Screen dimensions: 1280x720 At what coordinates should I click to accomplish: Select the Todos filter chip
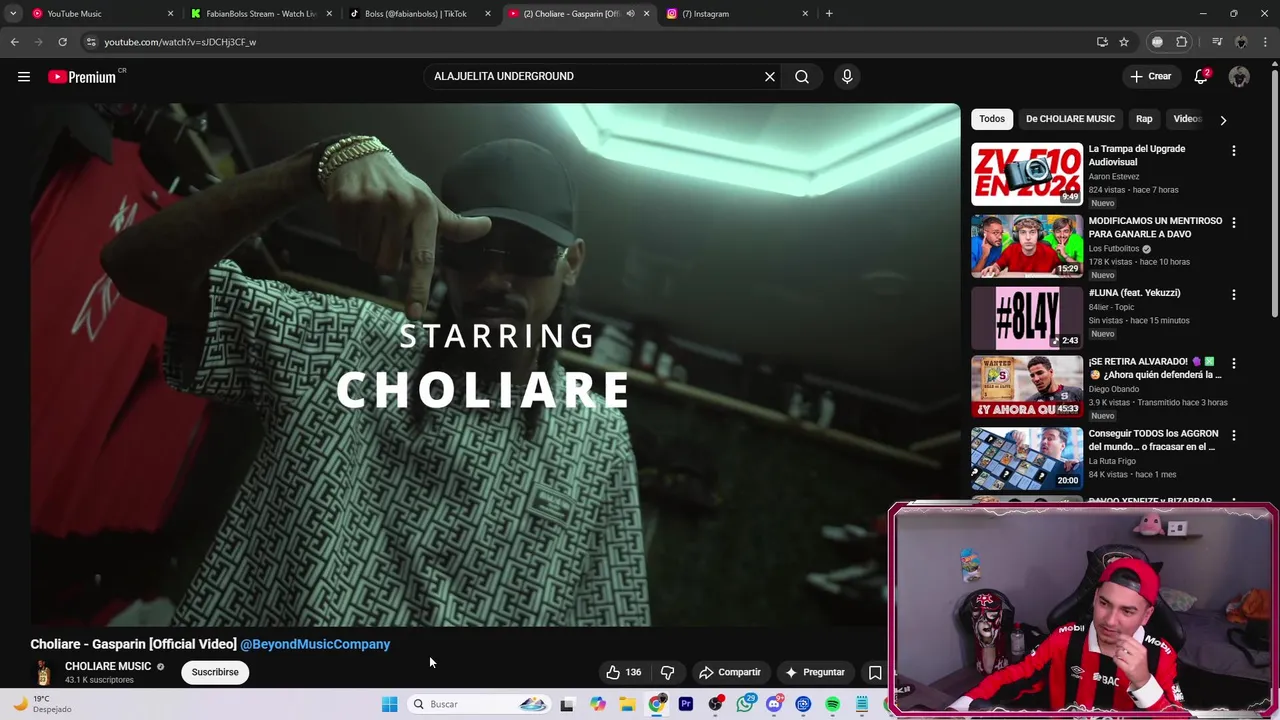click(x=992, y=119)
